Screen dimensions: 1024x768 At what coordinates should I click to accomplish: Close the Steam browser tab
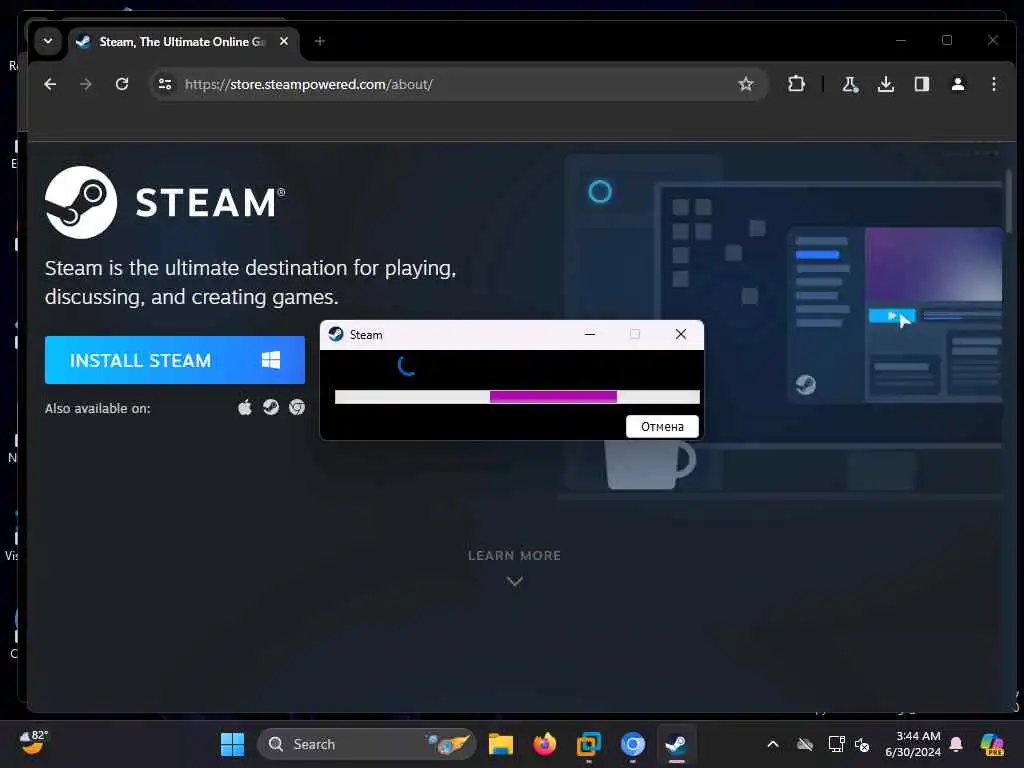[x=284, y=41]
